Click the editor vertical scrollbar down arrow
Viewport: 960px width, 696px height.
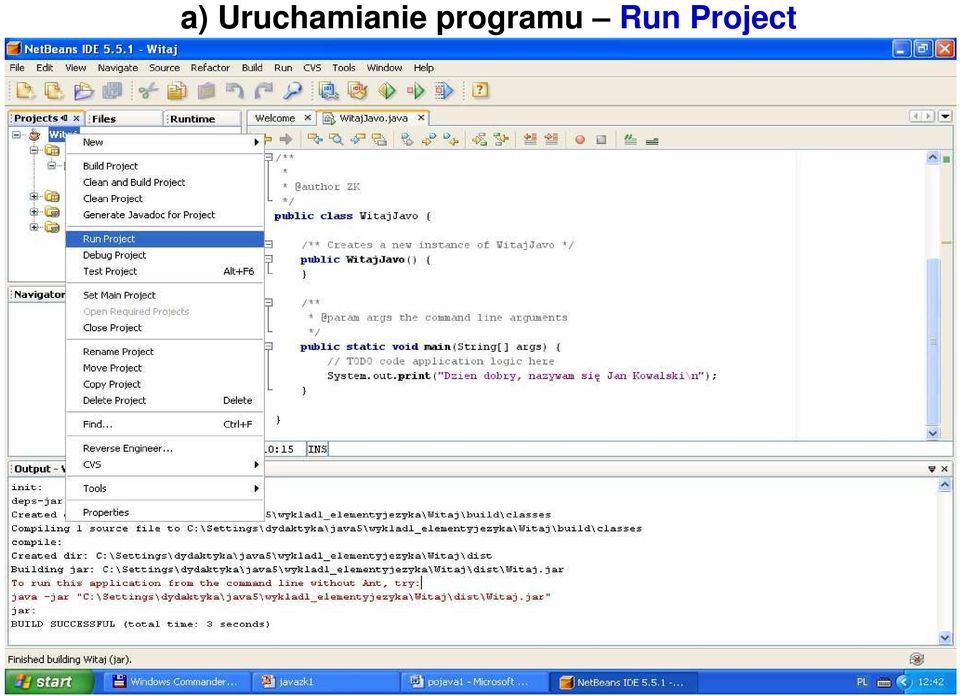[x=932, y=433]
